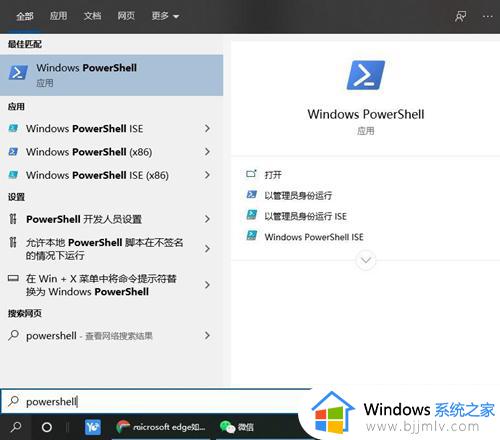Expand arrow for Windows PowerShell (x86)

pyautogui.click(x=207, y=152)
